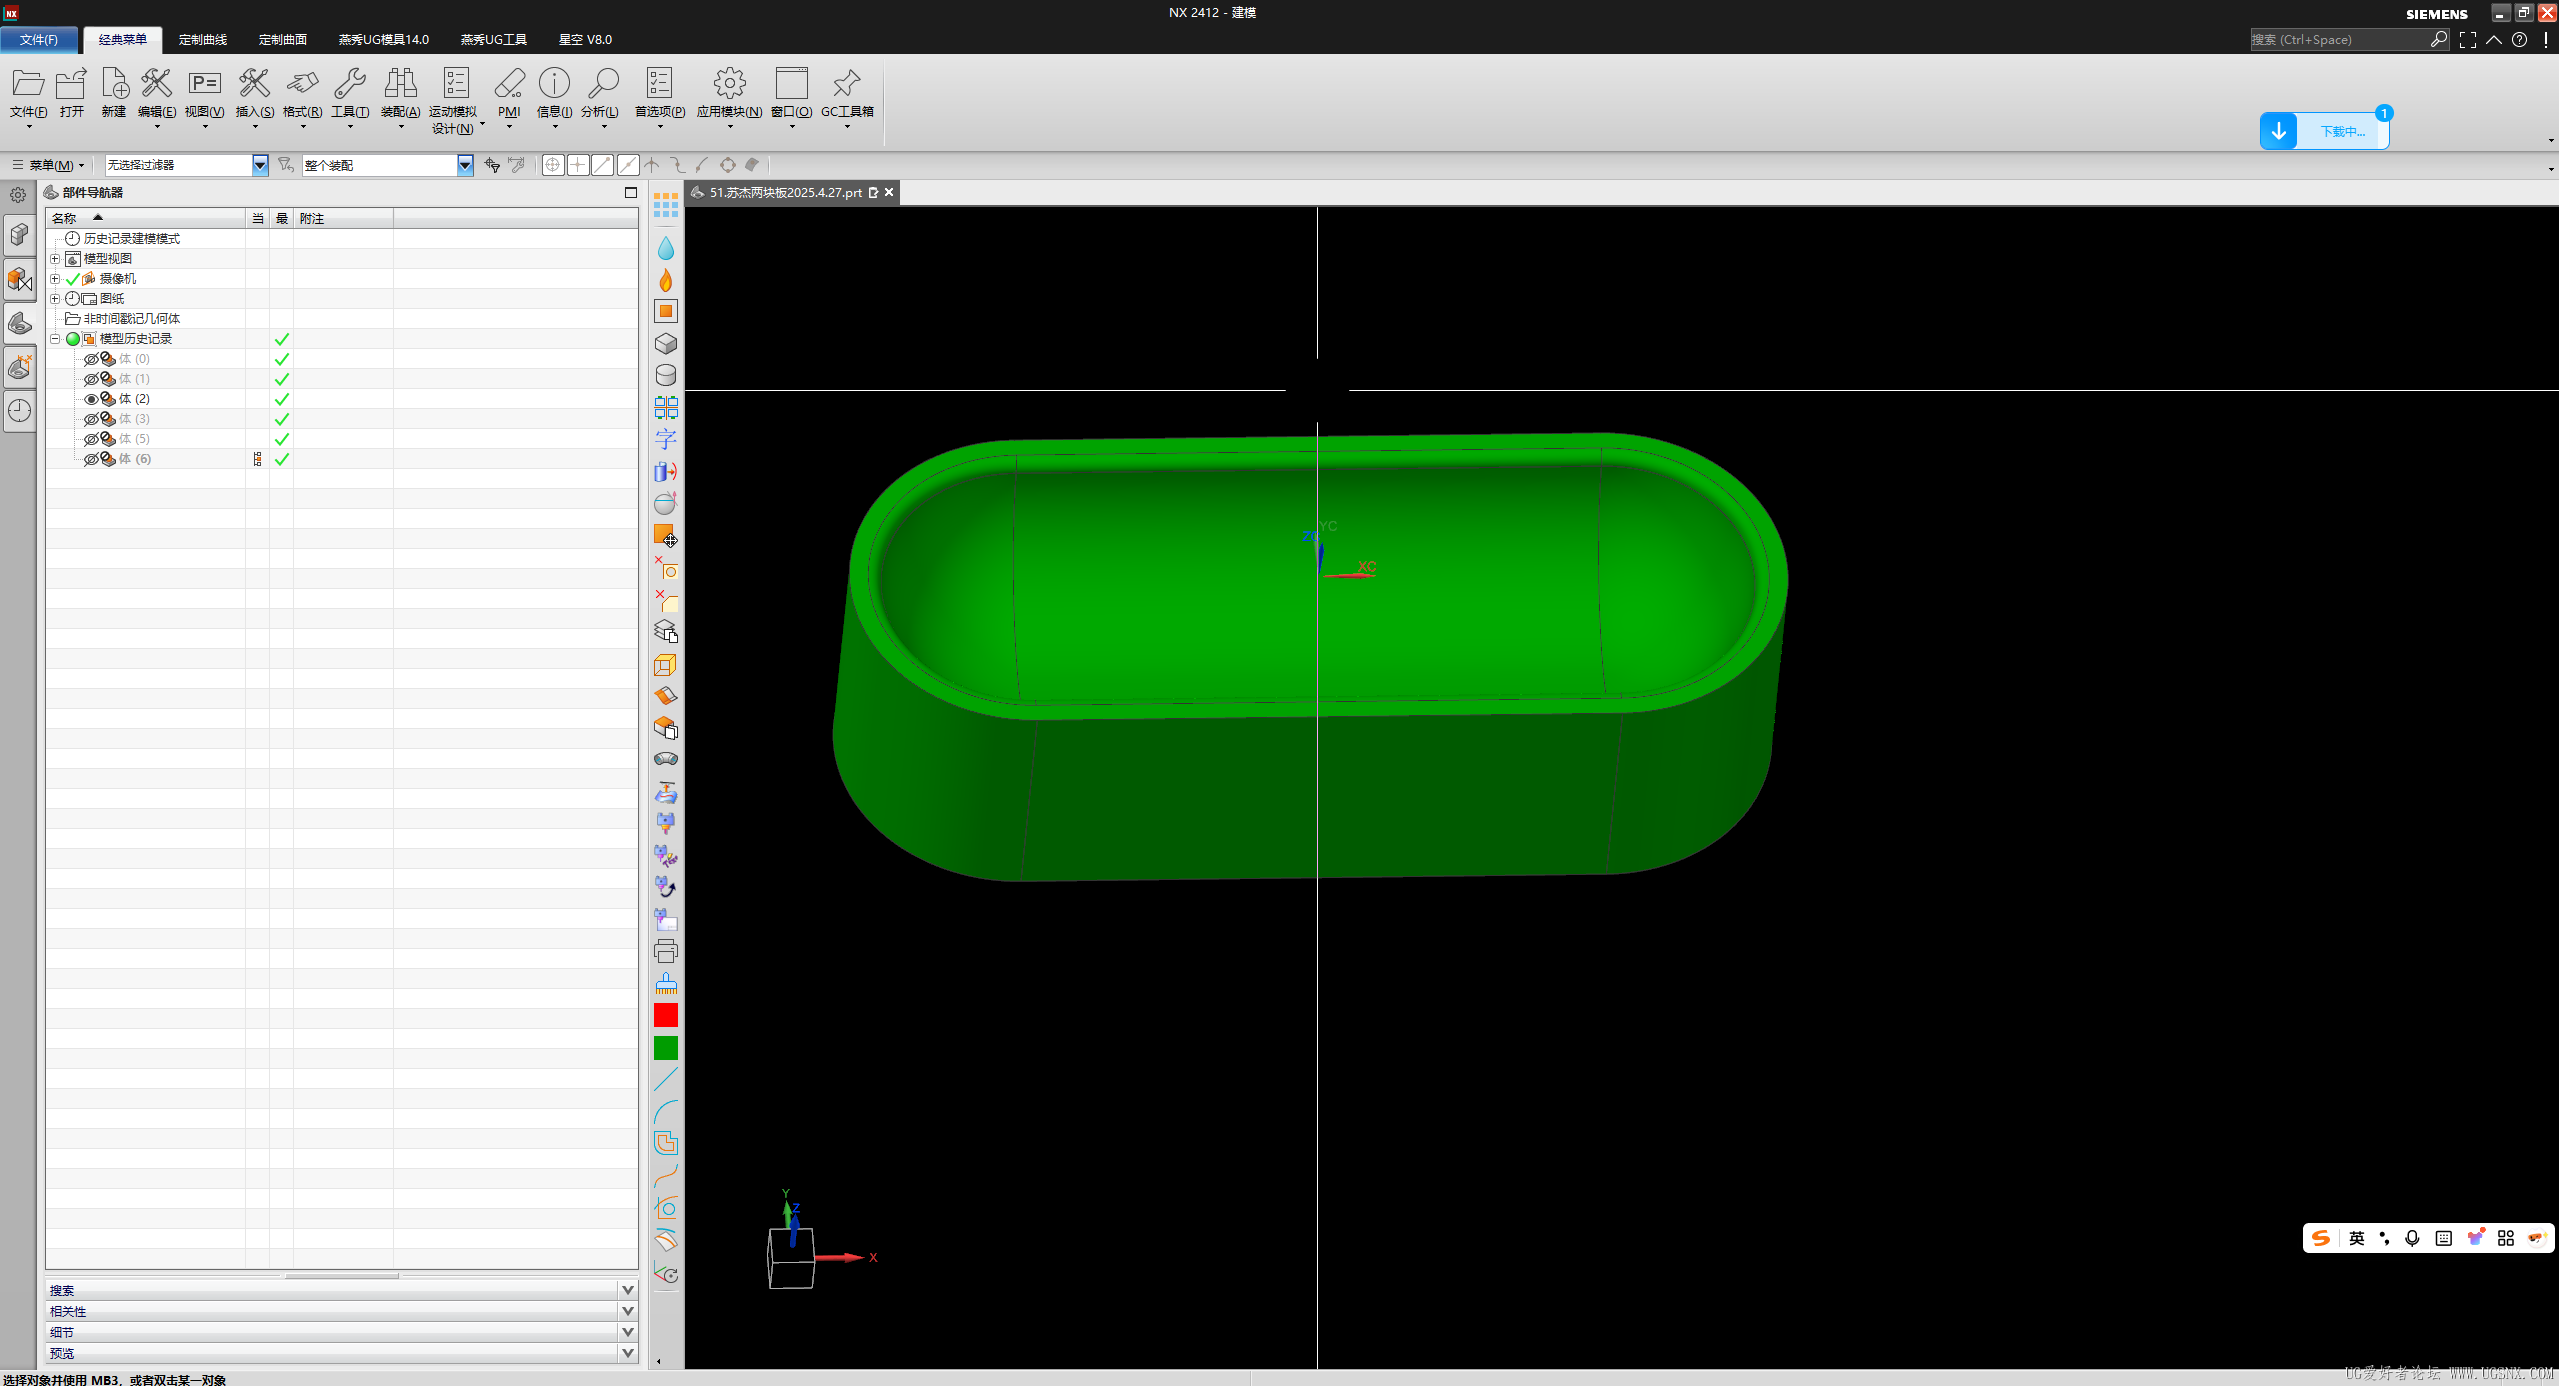Collapse the 模型历史记录 tree node
This screenshot has height=1386, width=2559.
[55, 339]
